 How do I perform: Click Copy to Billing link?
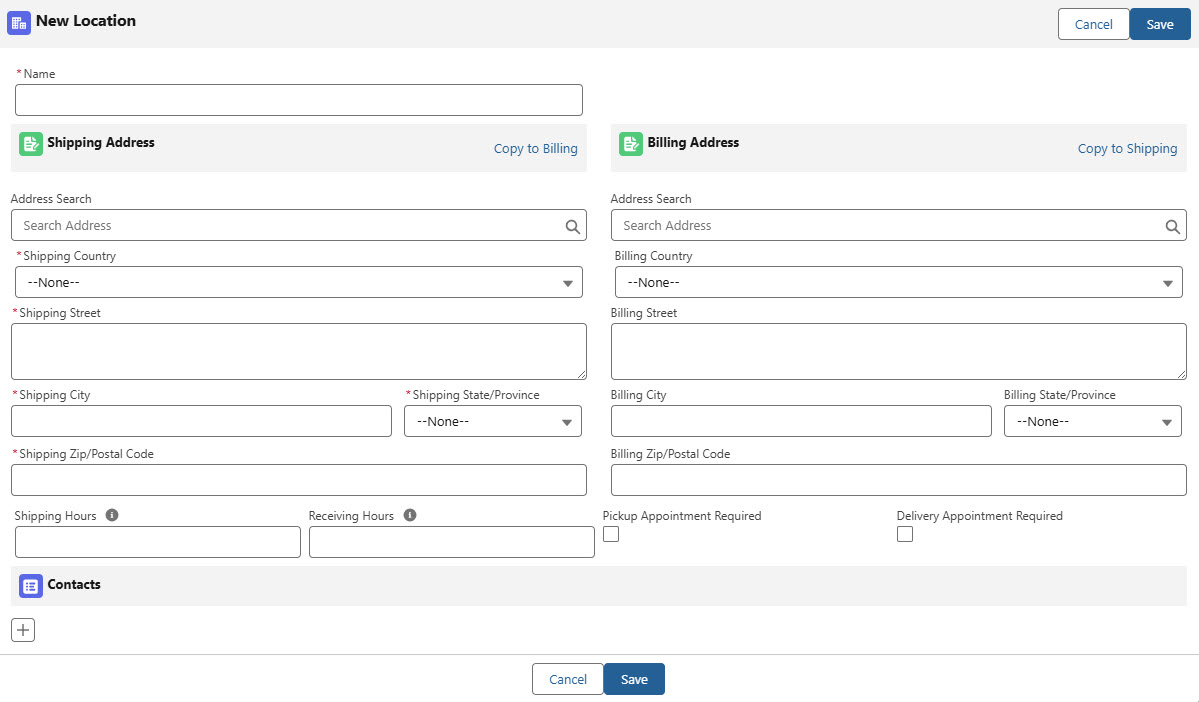point(535,148)
